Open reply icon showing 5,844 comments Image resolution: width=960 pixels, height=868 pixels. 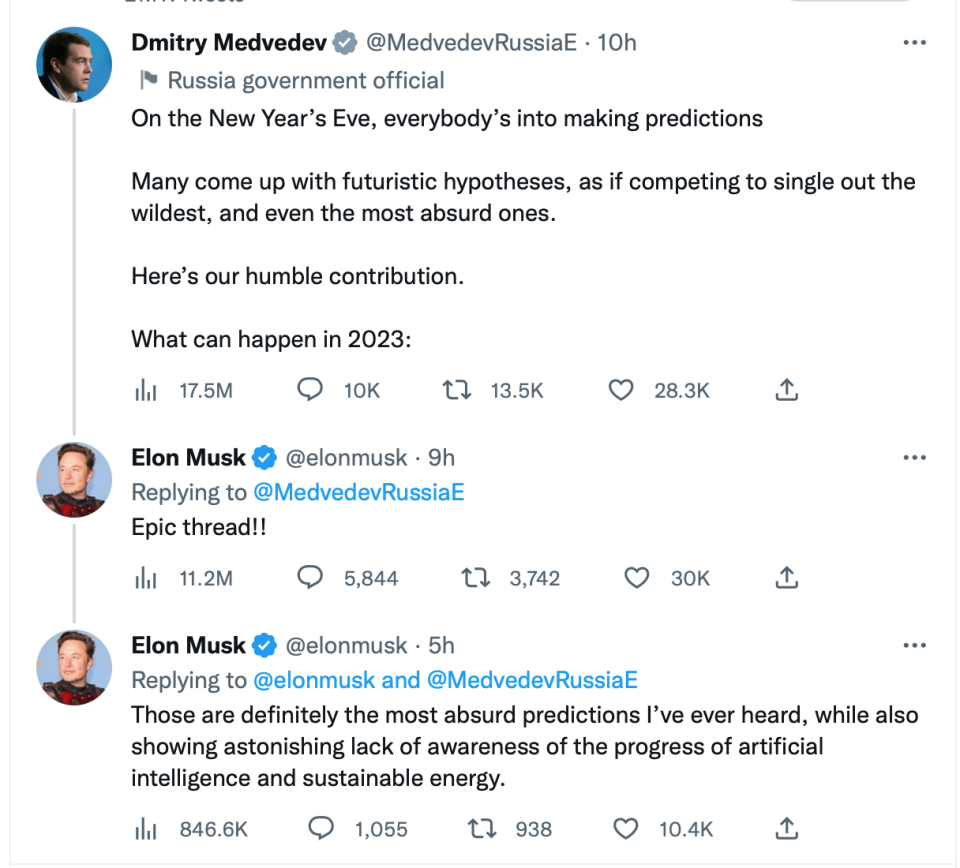(311, 578)
